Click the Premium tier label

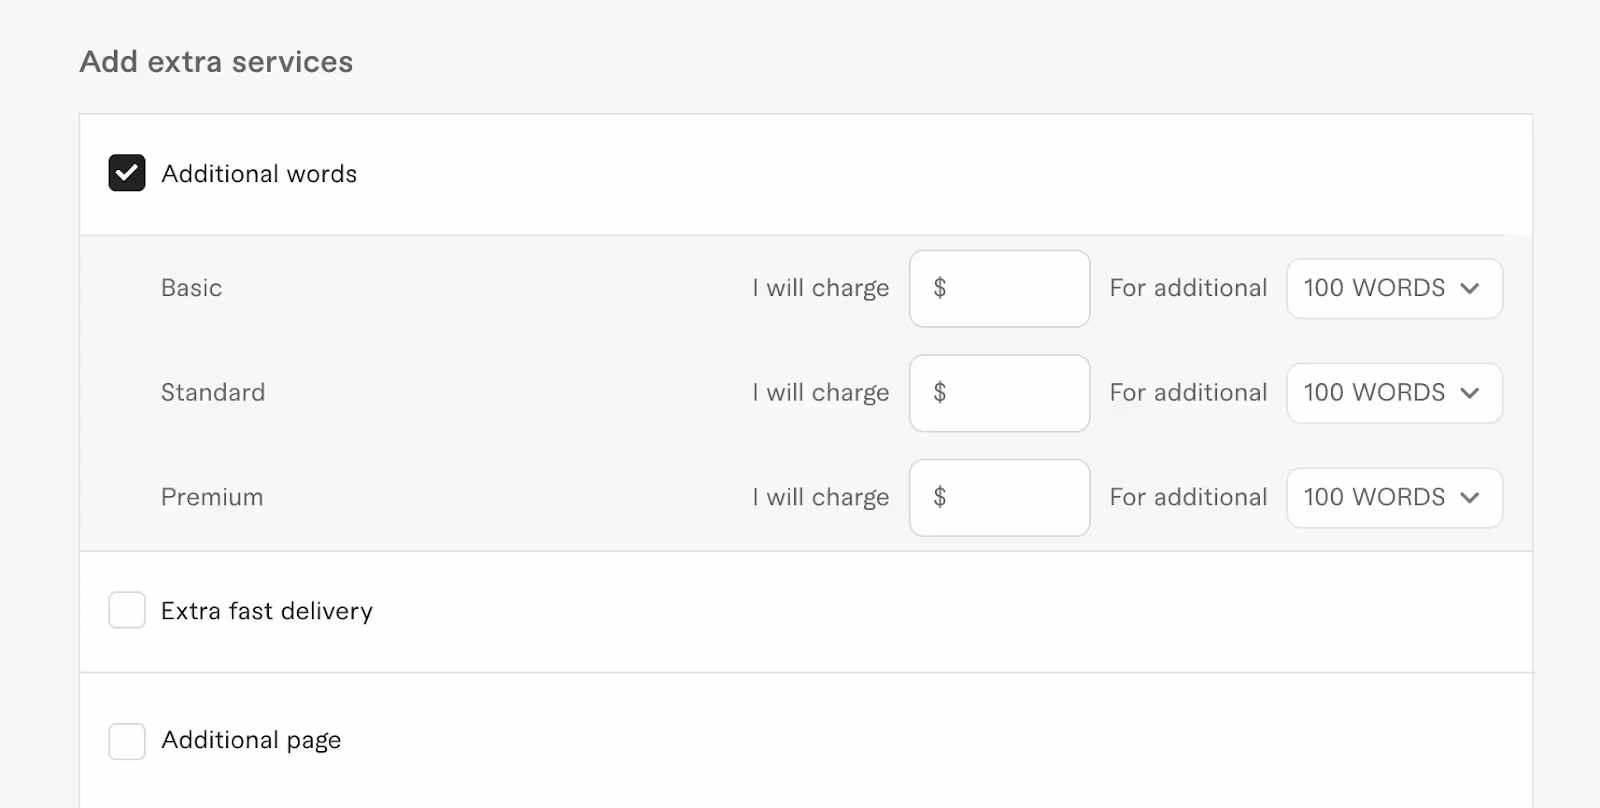pyautogui.click(x=212, y=497)
